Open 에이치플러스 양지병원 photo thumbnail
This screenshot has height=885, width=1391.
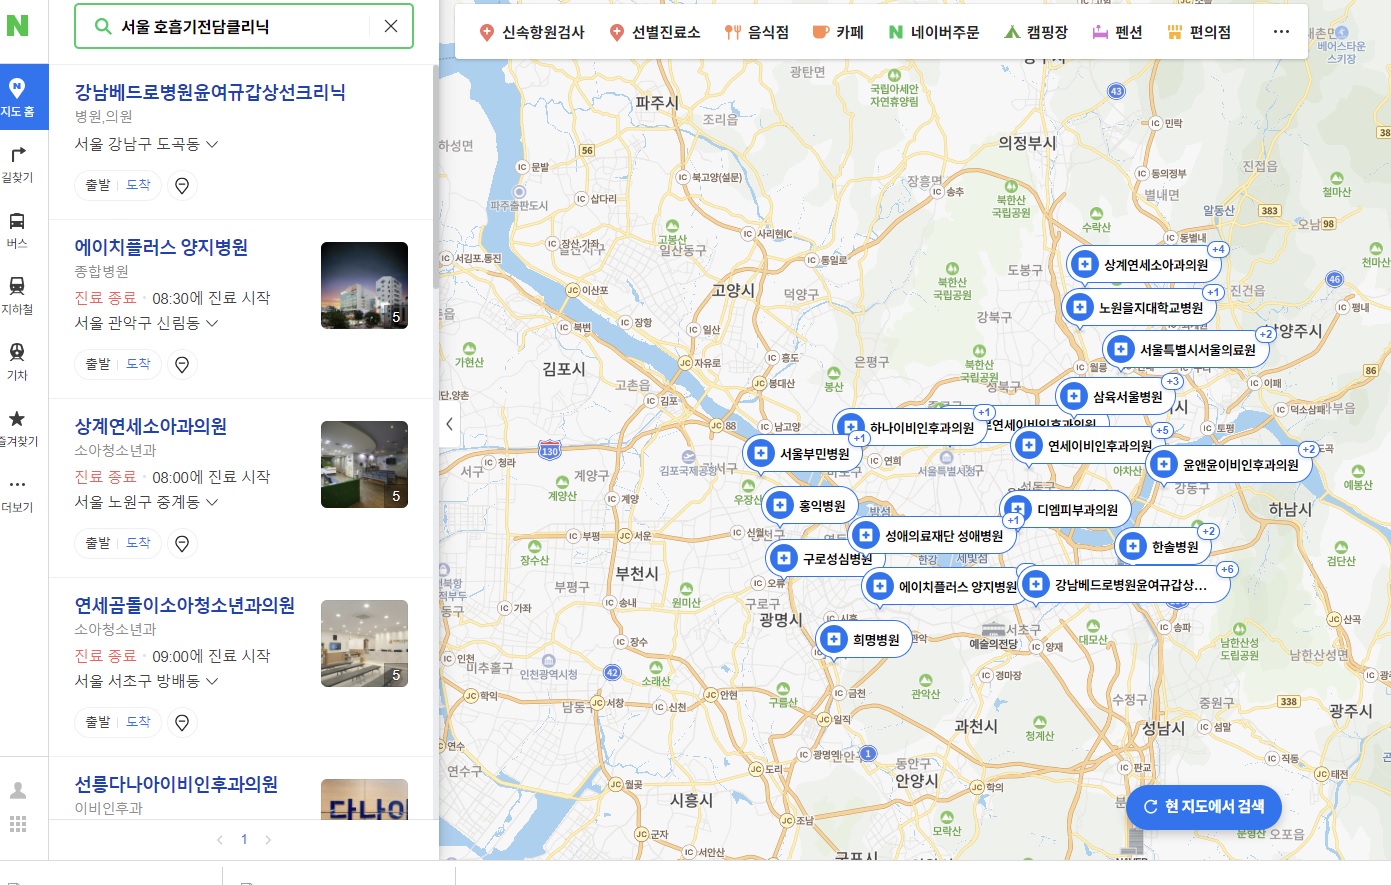[364, 285]
